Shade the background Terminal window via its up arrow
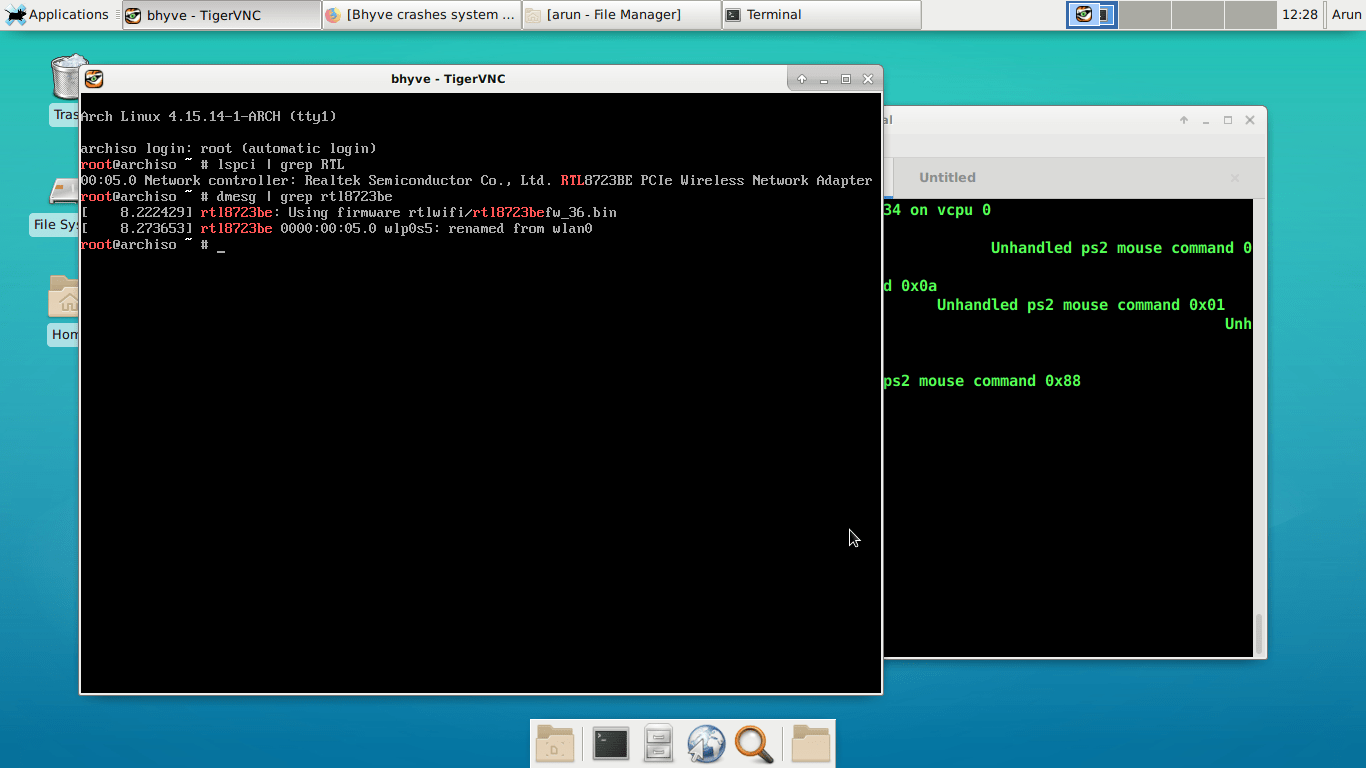1366x768 pixels. point(1182,119)
